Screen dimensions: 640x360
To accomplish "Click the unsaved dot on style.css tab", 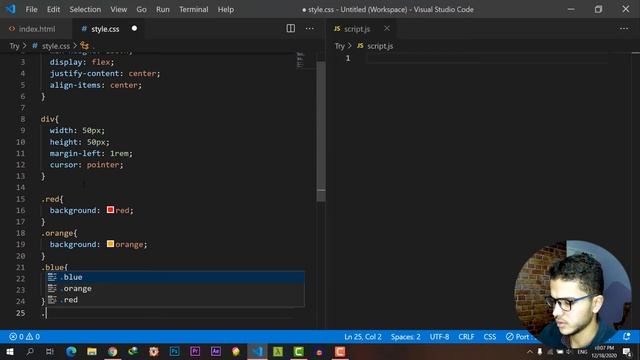I will 134,28.
